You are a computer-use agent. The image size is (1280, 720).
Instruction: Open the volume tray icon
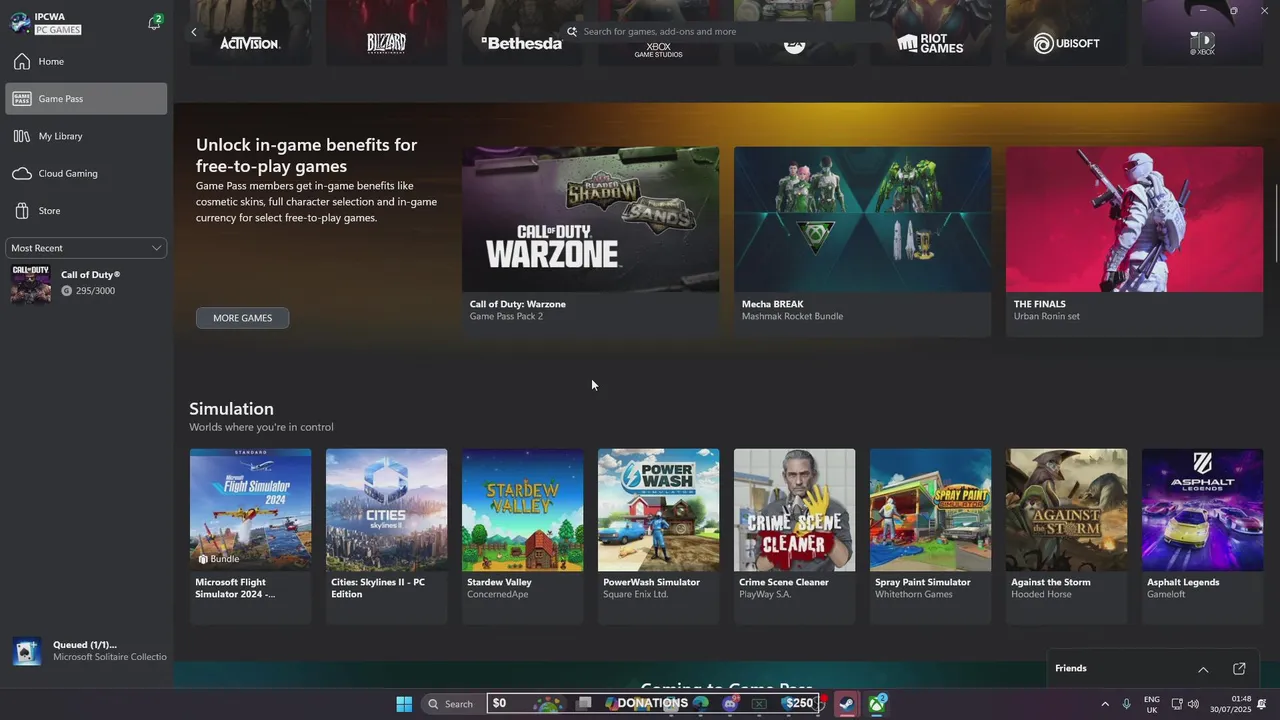(x=1193, y=704)
